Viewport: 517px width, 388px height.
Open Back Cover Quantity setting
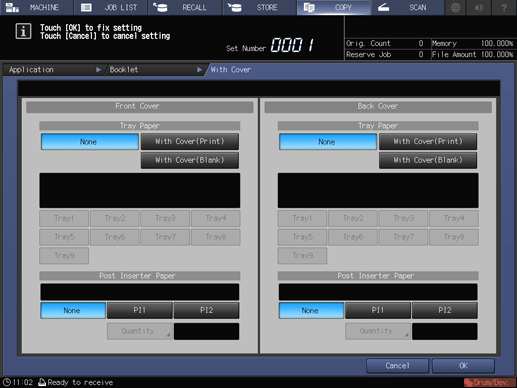click(x=378, y=331)
